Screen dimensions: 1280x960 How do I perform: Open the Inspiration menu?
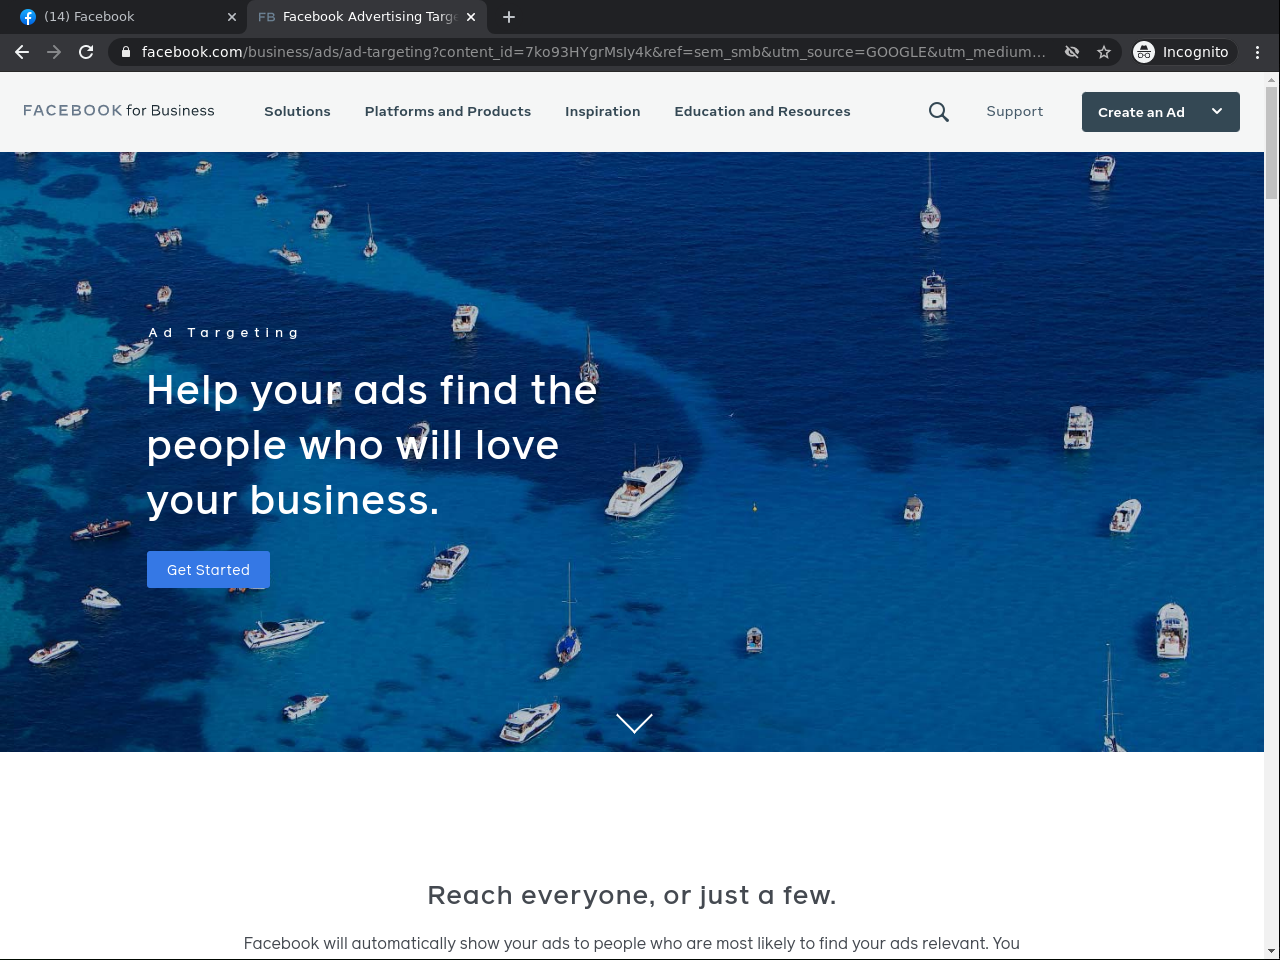point(603,112)
